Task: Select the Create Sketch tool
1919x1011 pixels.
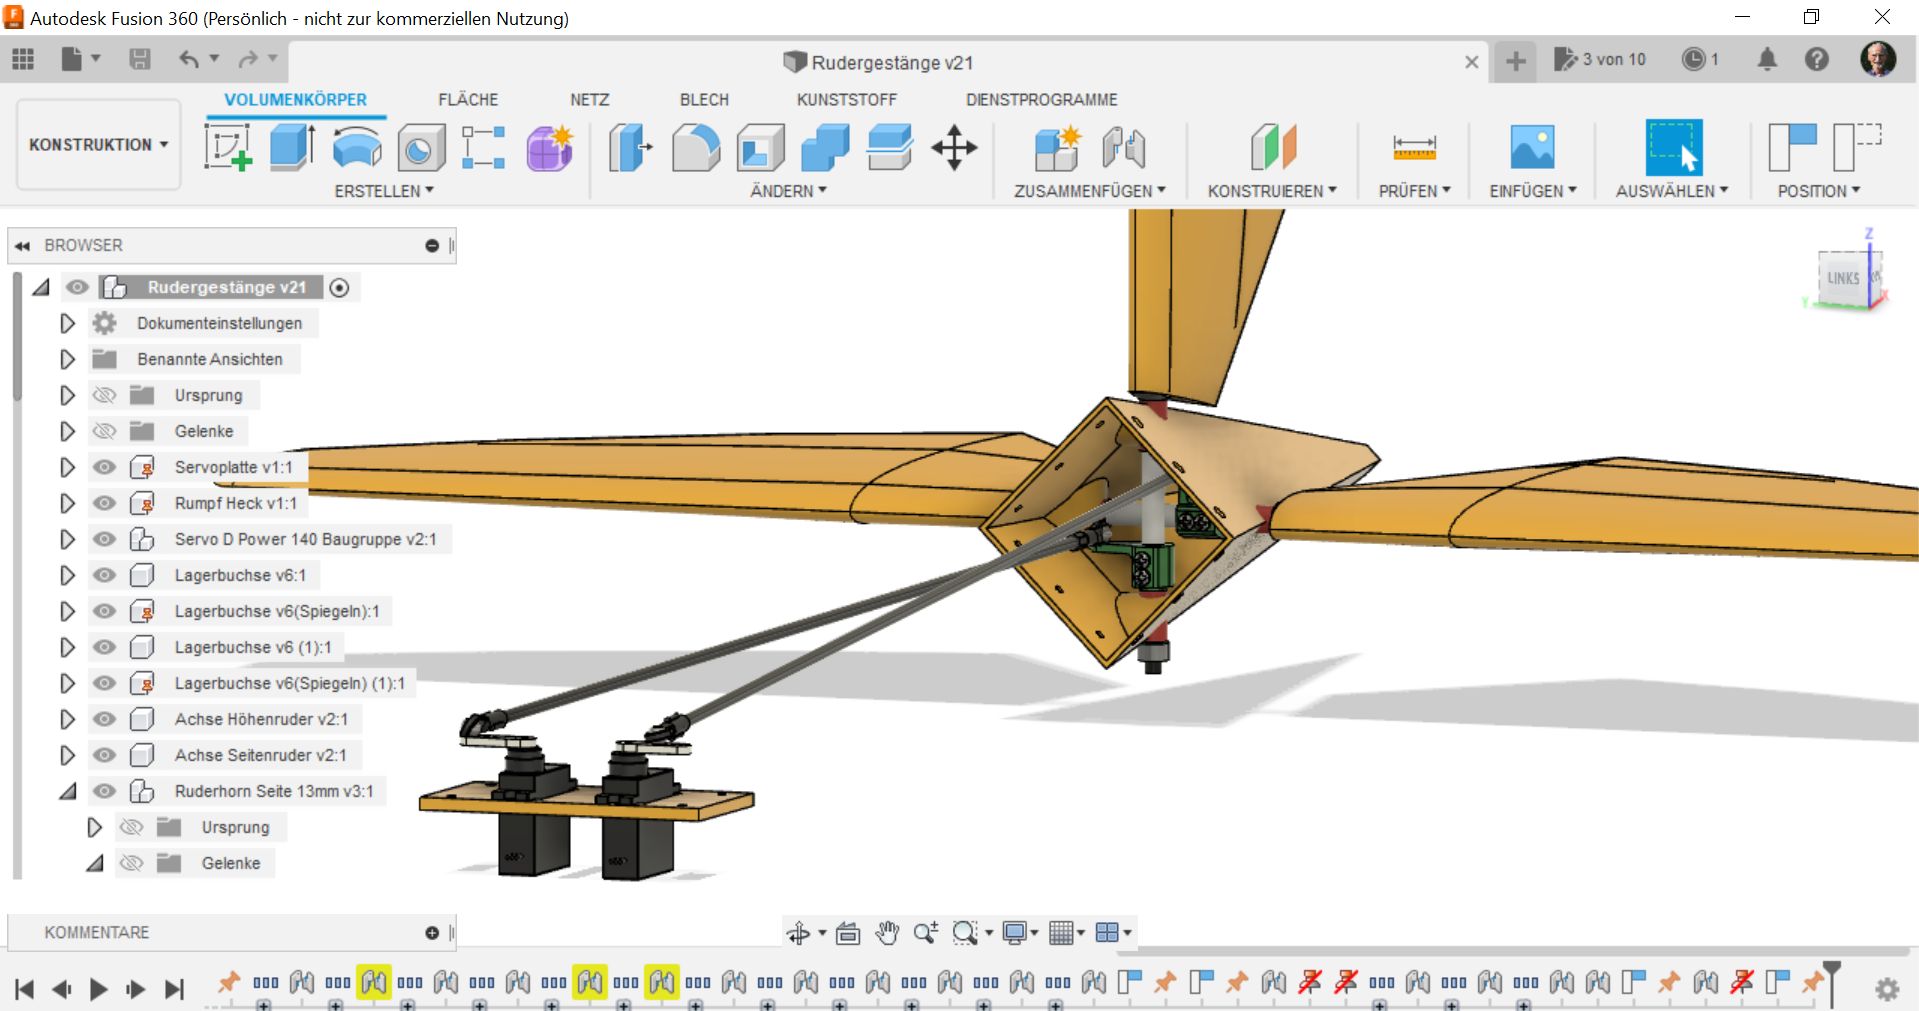Action: (228, 147)
